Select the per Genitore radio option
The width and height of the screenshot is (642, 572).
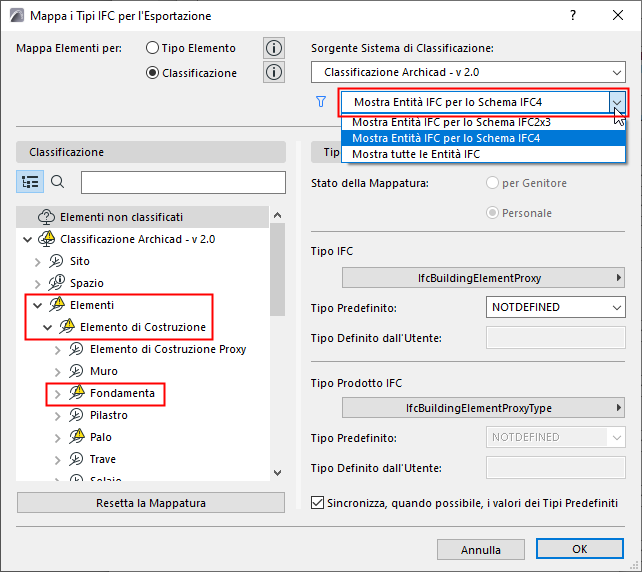coord(492,183)
